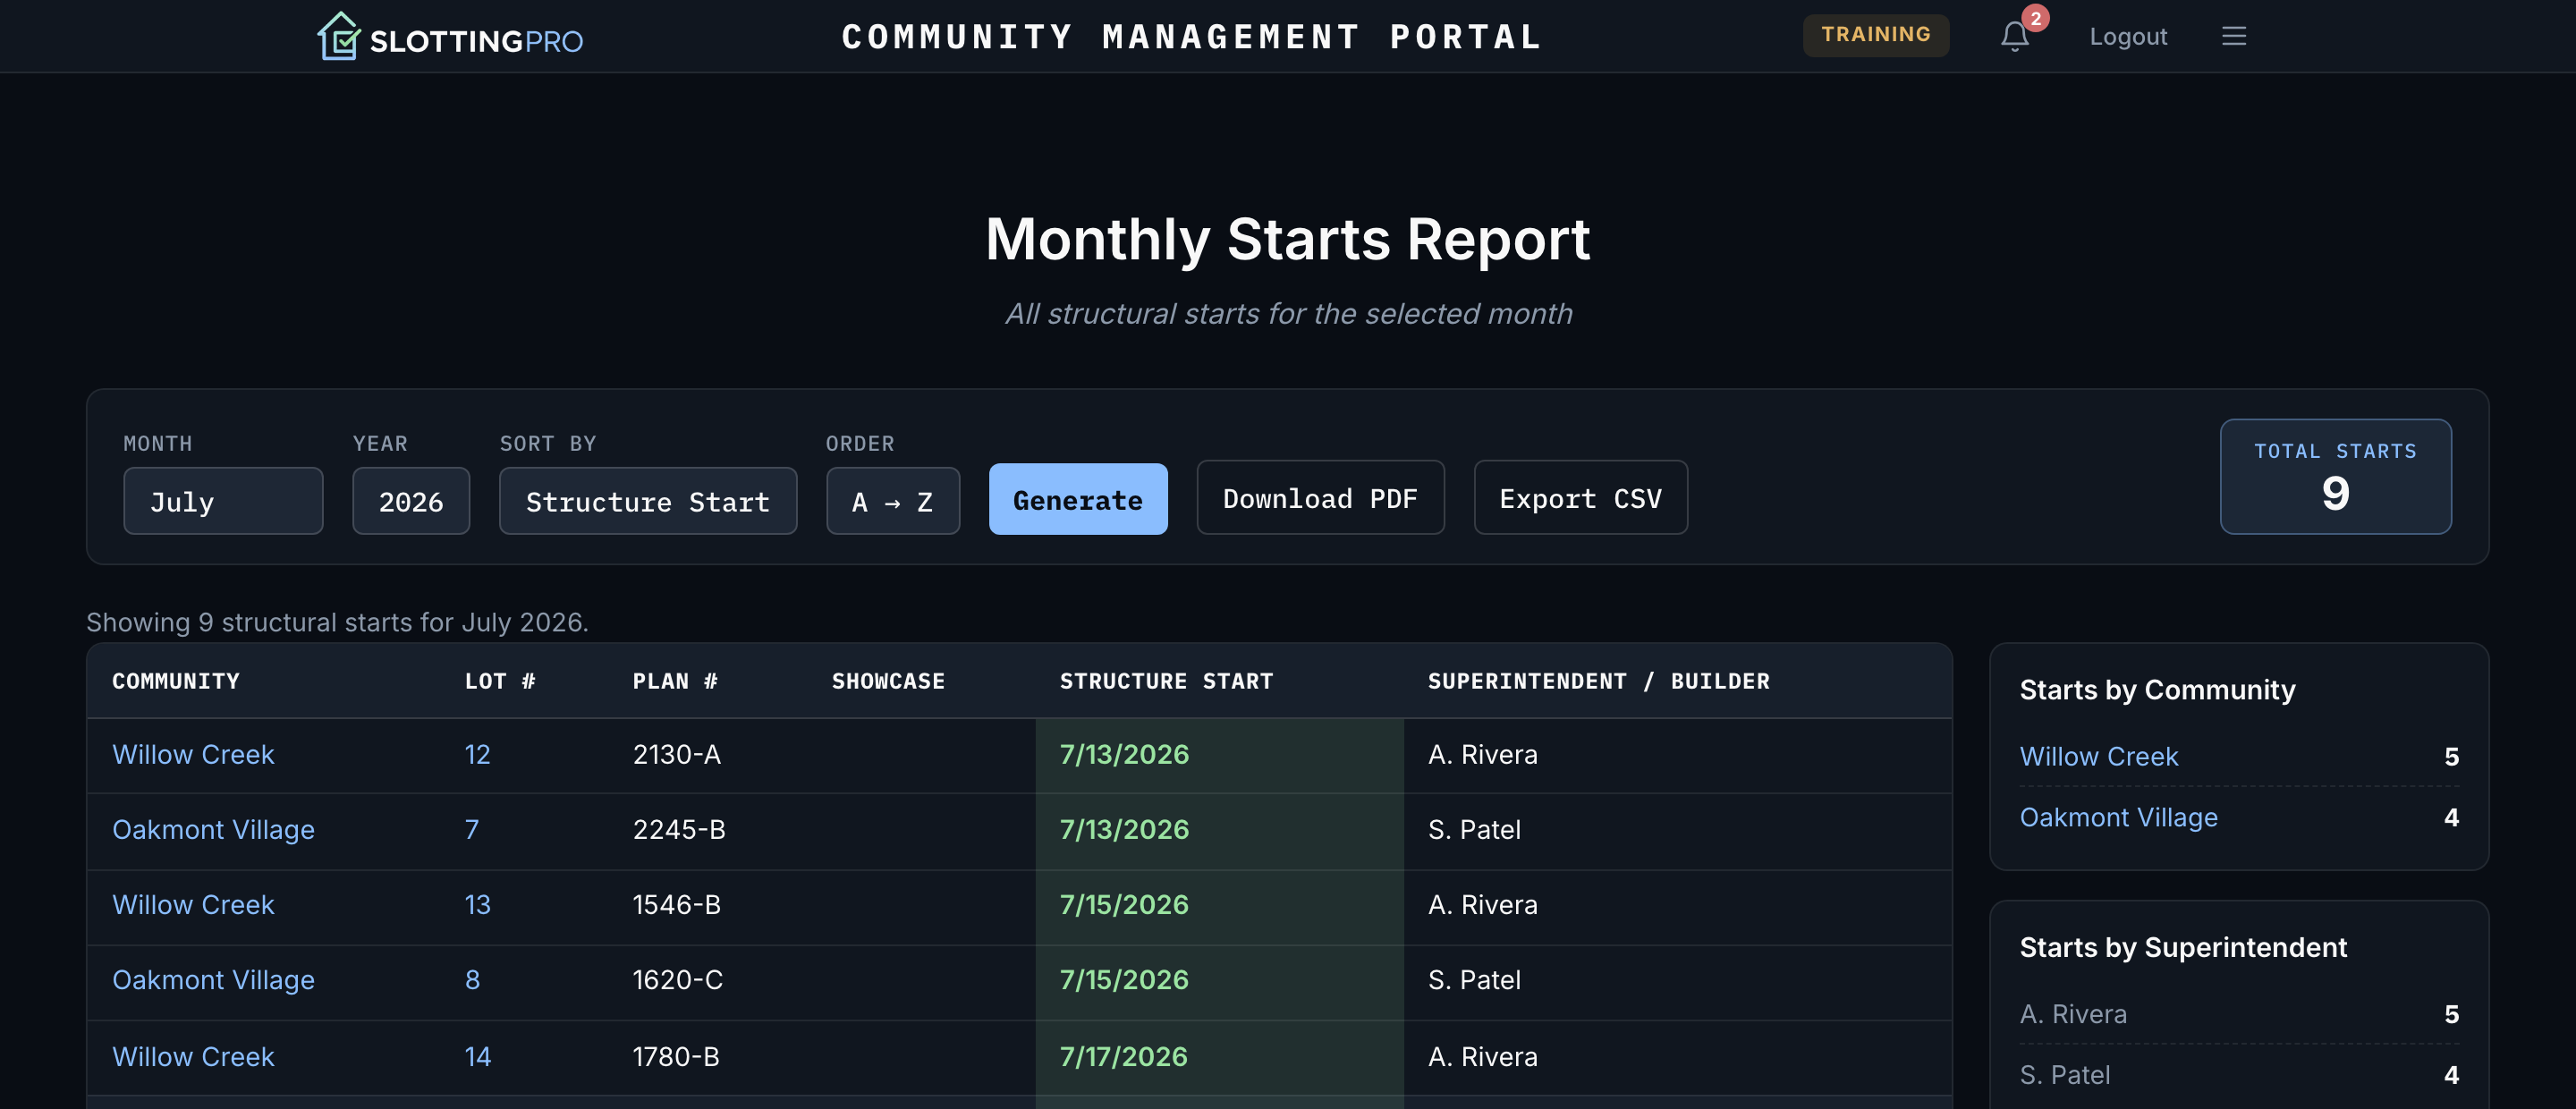Open lot 8 link
The height and width of the screenshot is (1109, 2576).
(472, 979)
